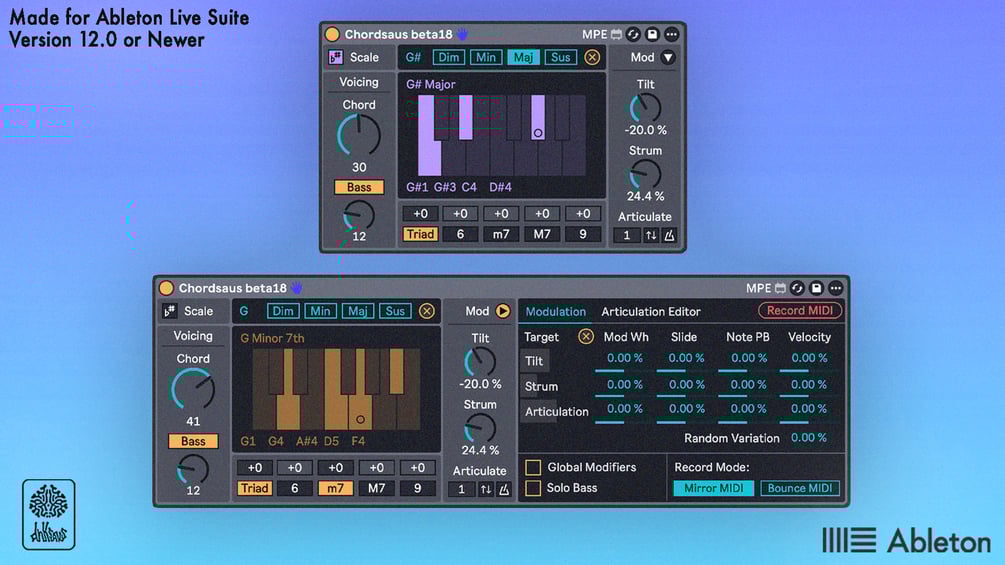The image size is (1005, 565).
Task: Click the Tilt knob in upper device
Action: [x=645, y=108]
